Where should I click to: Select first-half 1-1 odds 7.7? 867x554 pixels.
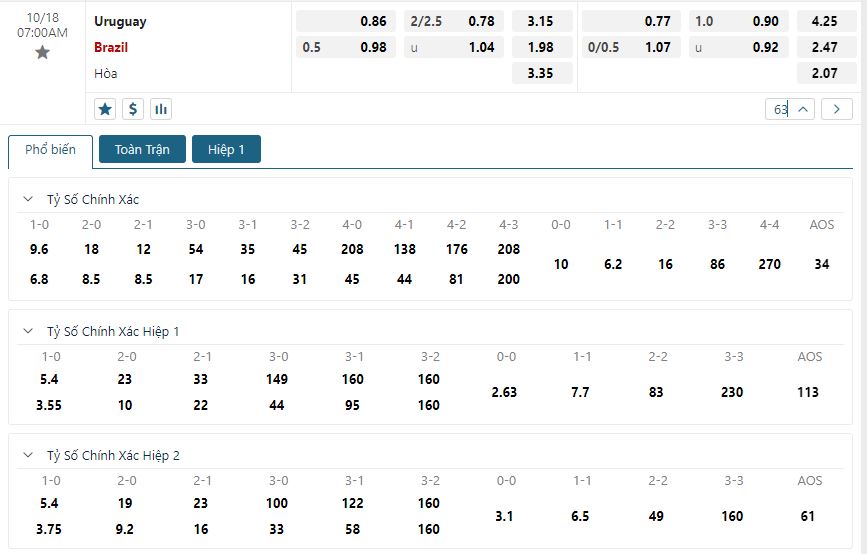[x=580, y=393]
